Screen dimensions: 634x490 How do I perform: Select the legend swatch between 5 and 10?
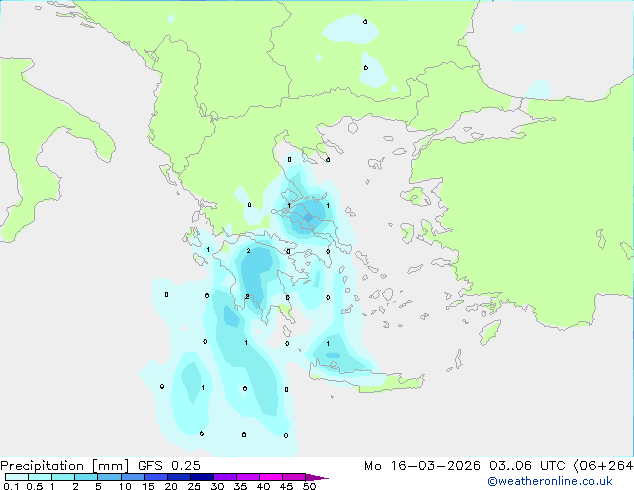(x=110, y=477)
